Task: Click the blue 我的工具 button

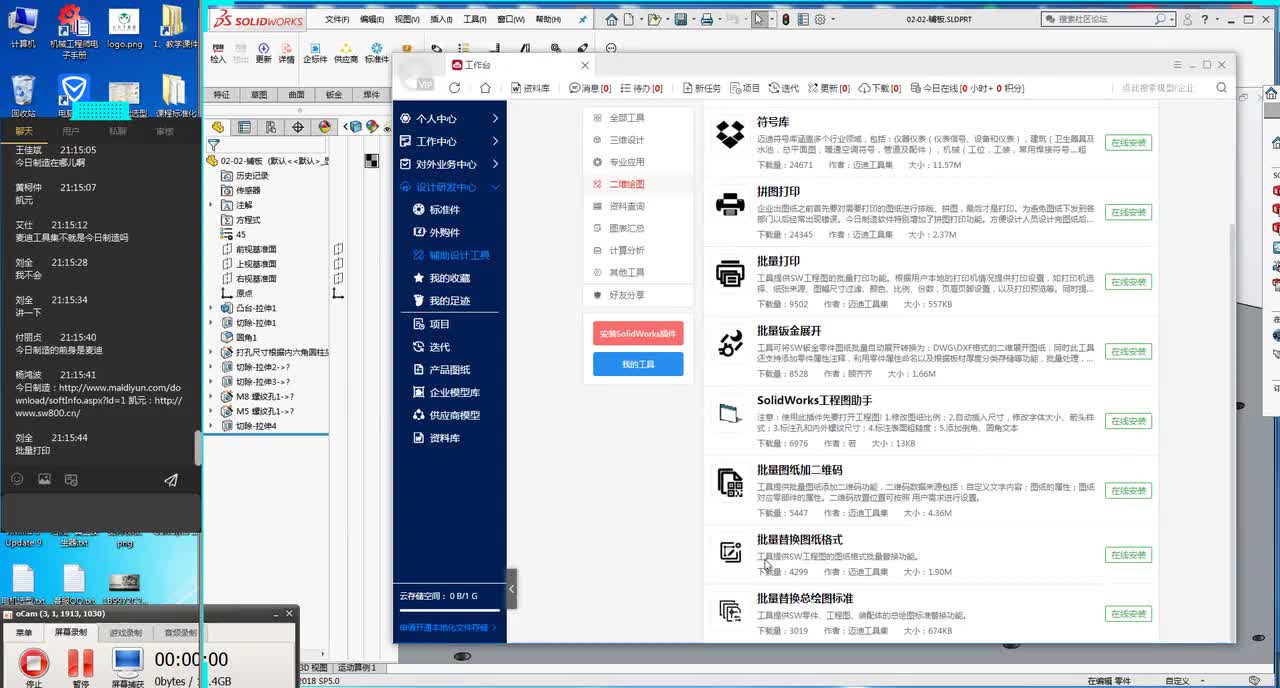Action: pos(638,364)
